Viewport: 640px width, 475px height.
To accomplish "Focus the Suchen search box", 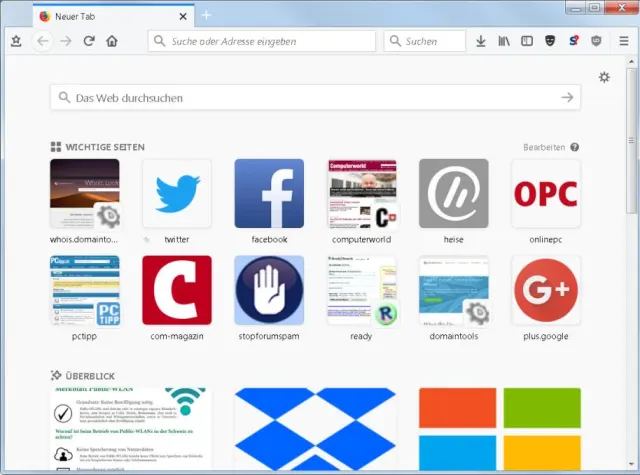I will 424,41.
